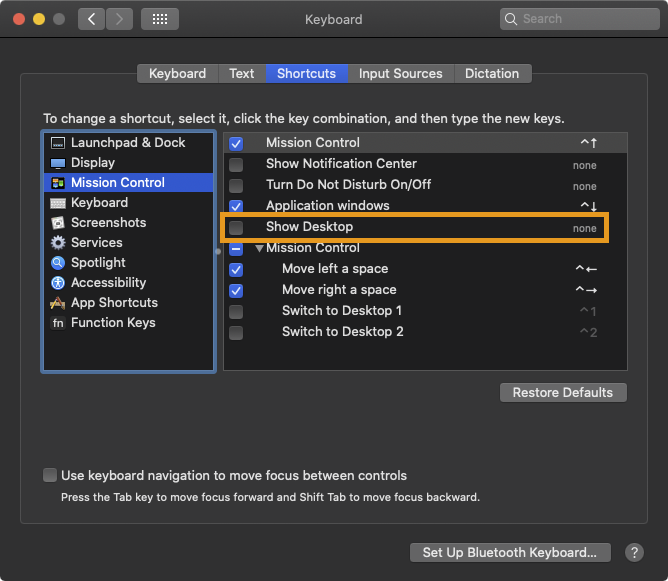
Task: Select the Function Keys fn category
Action: pos(58,322)
